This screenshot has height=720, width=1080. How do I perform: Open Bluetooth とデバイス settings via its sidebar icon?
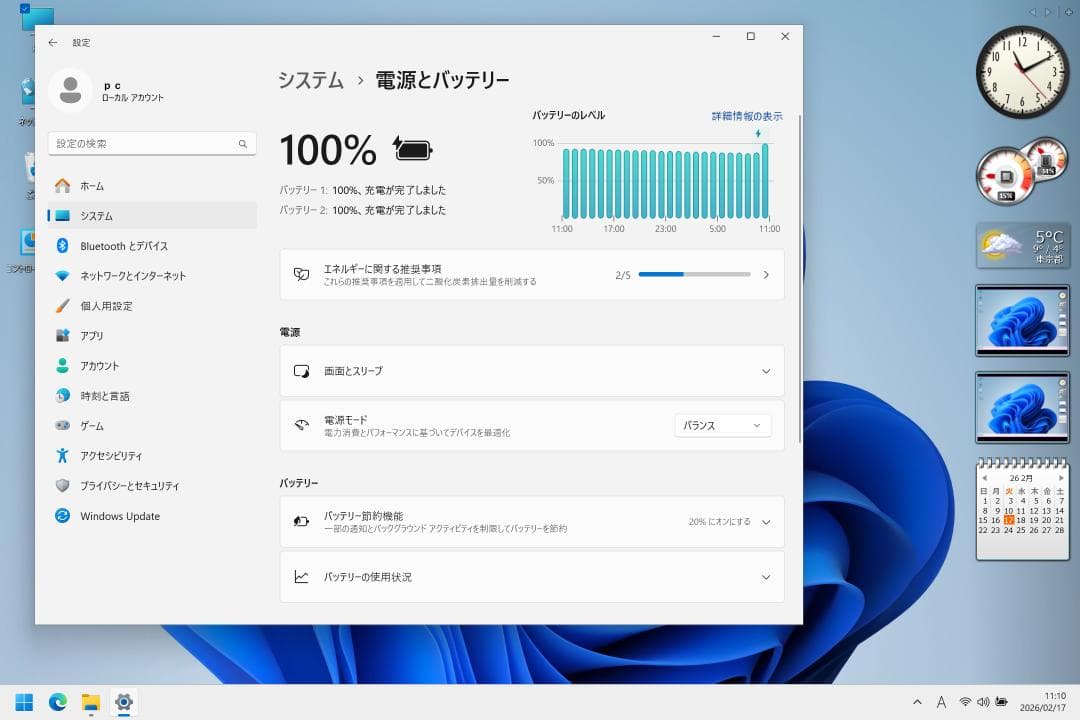coord(64,246)
